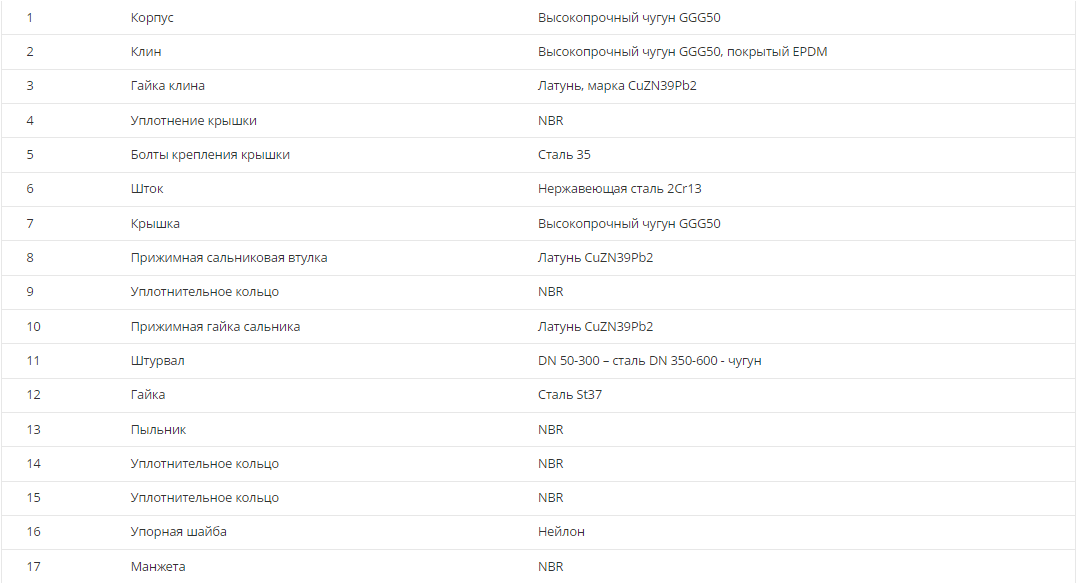
Task: Select 'Прижимная сальниковая втулка' cell
Action: [x=229, y=258]
